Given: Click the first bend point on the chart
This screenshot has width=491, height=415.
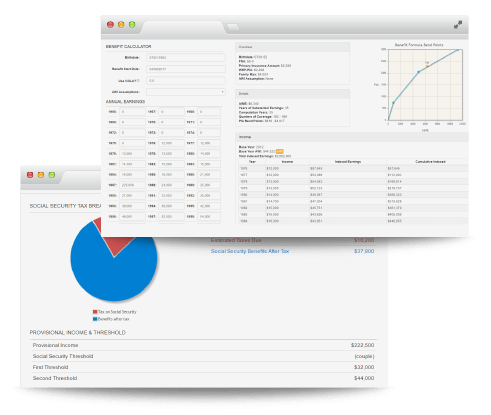Looking at the screenshot, I should [393, 103].
